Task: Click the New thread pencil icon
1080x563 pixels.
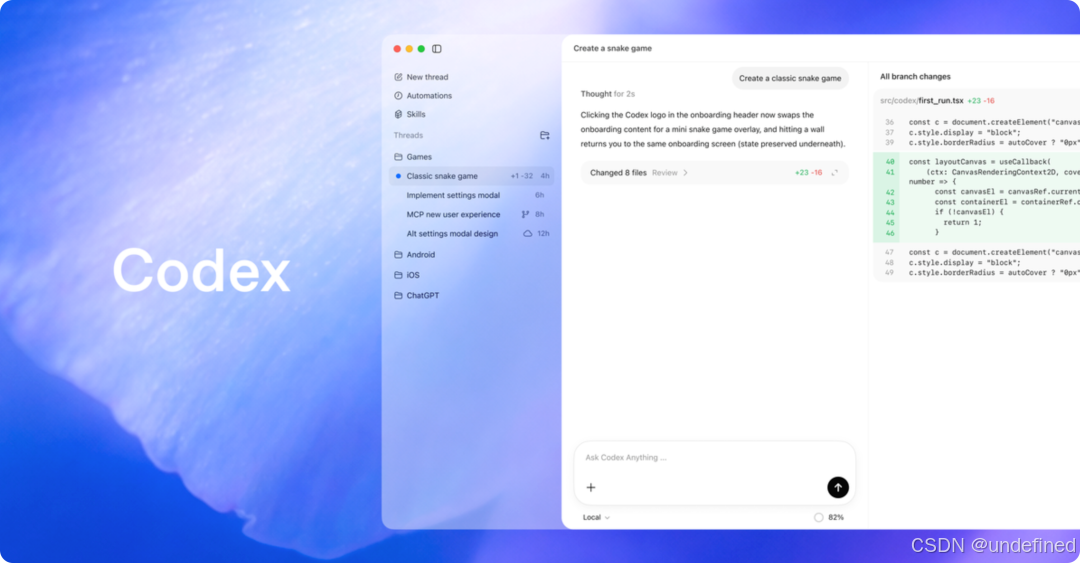Action: tap(398, 77)
